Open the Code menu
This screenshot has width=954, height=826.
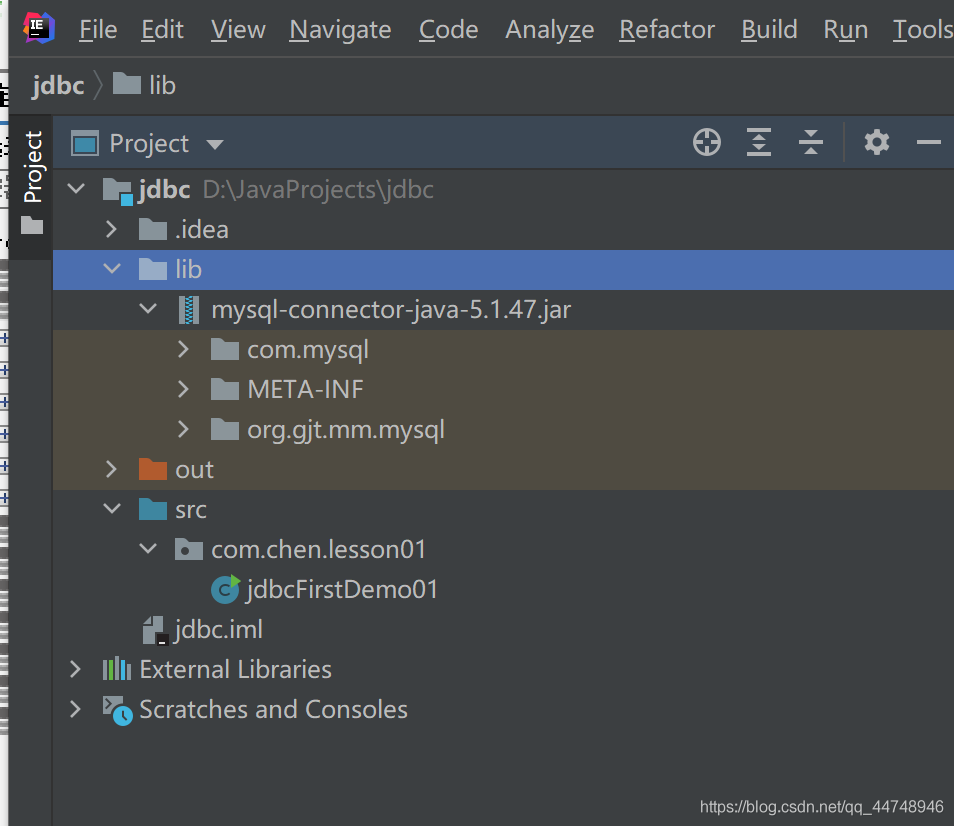(448, 29)
